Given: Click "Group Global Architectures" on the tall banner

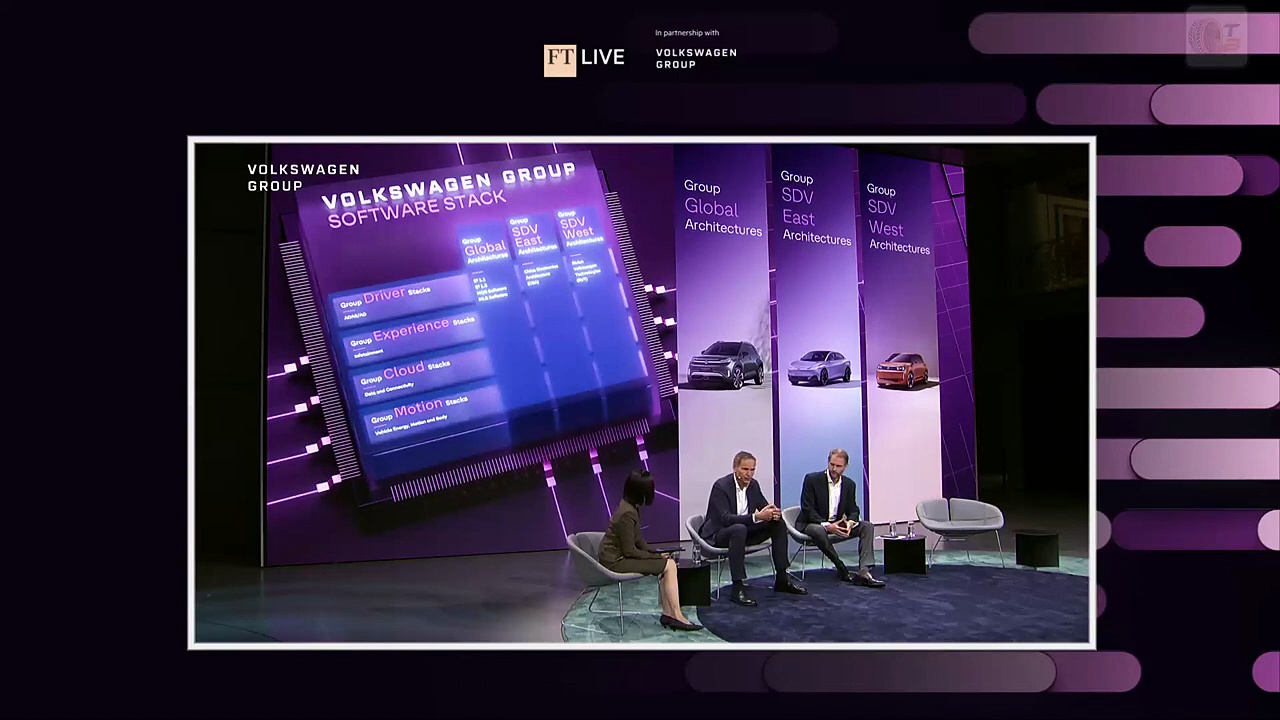Looking at the screenshot, I should click(x=722, y=208).
